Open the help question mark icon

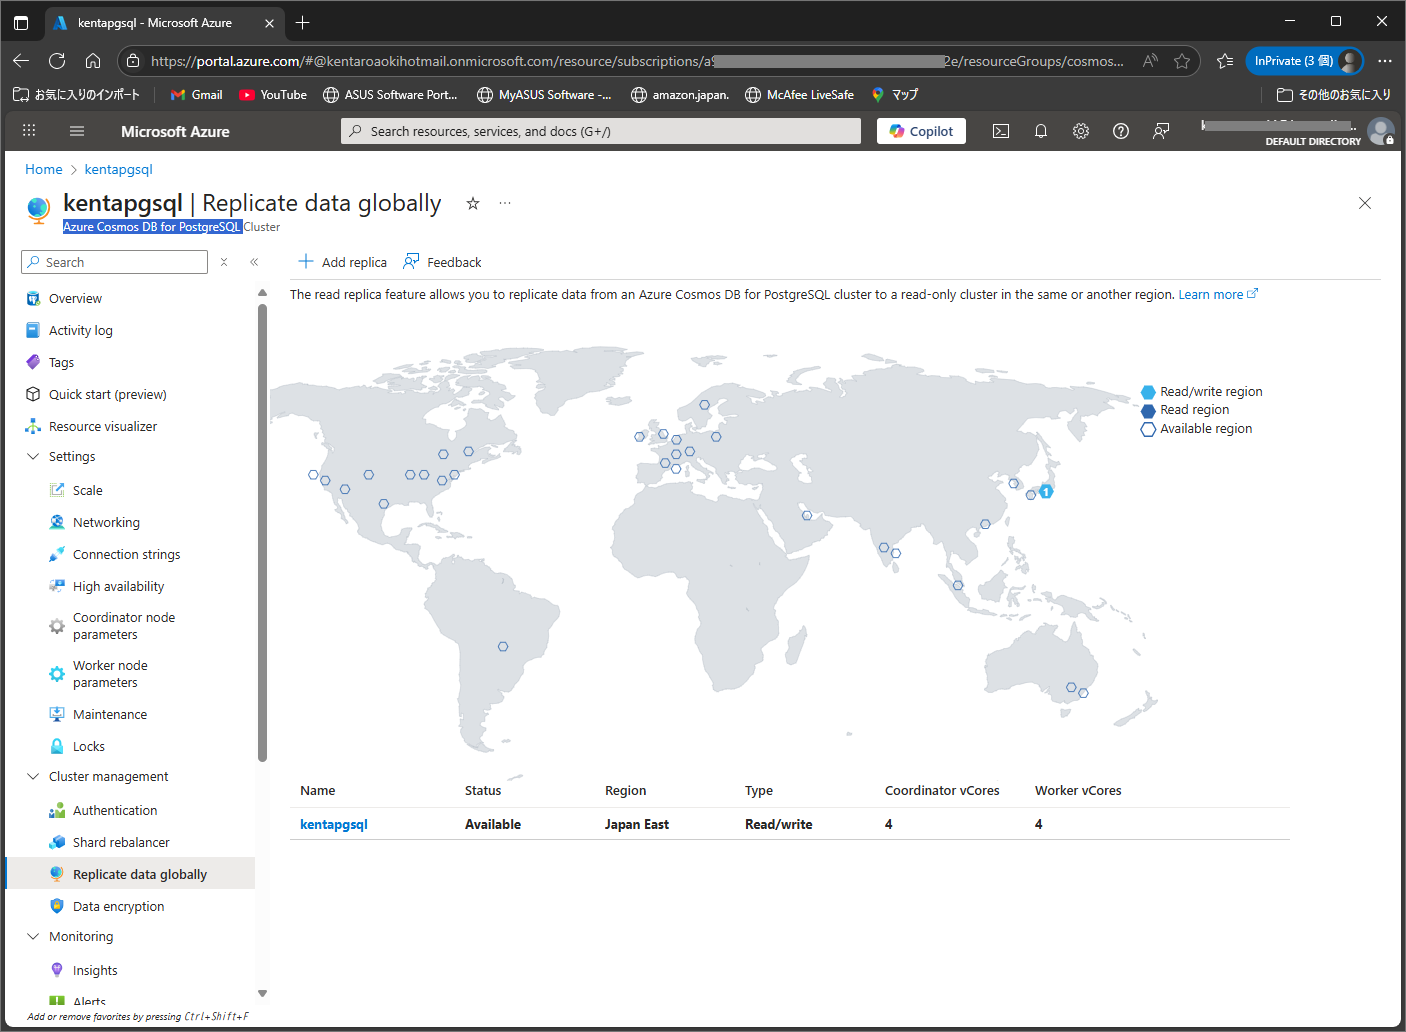coord(1120,130)
